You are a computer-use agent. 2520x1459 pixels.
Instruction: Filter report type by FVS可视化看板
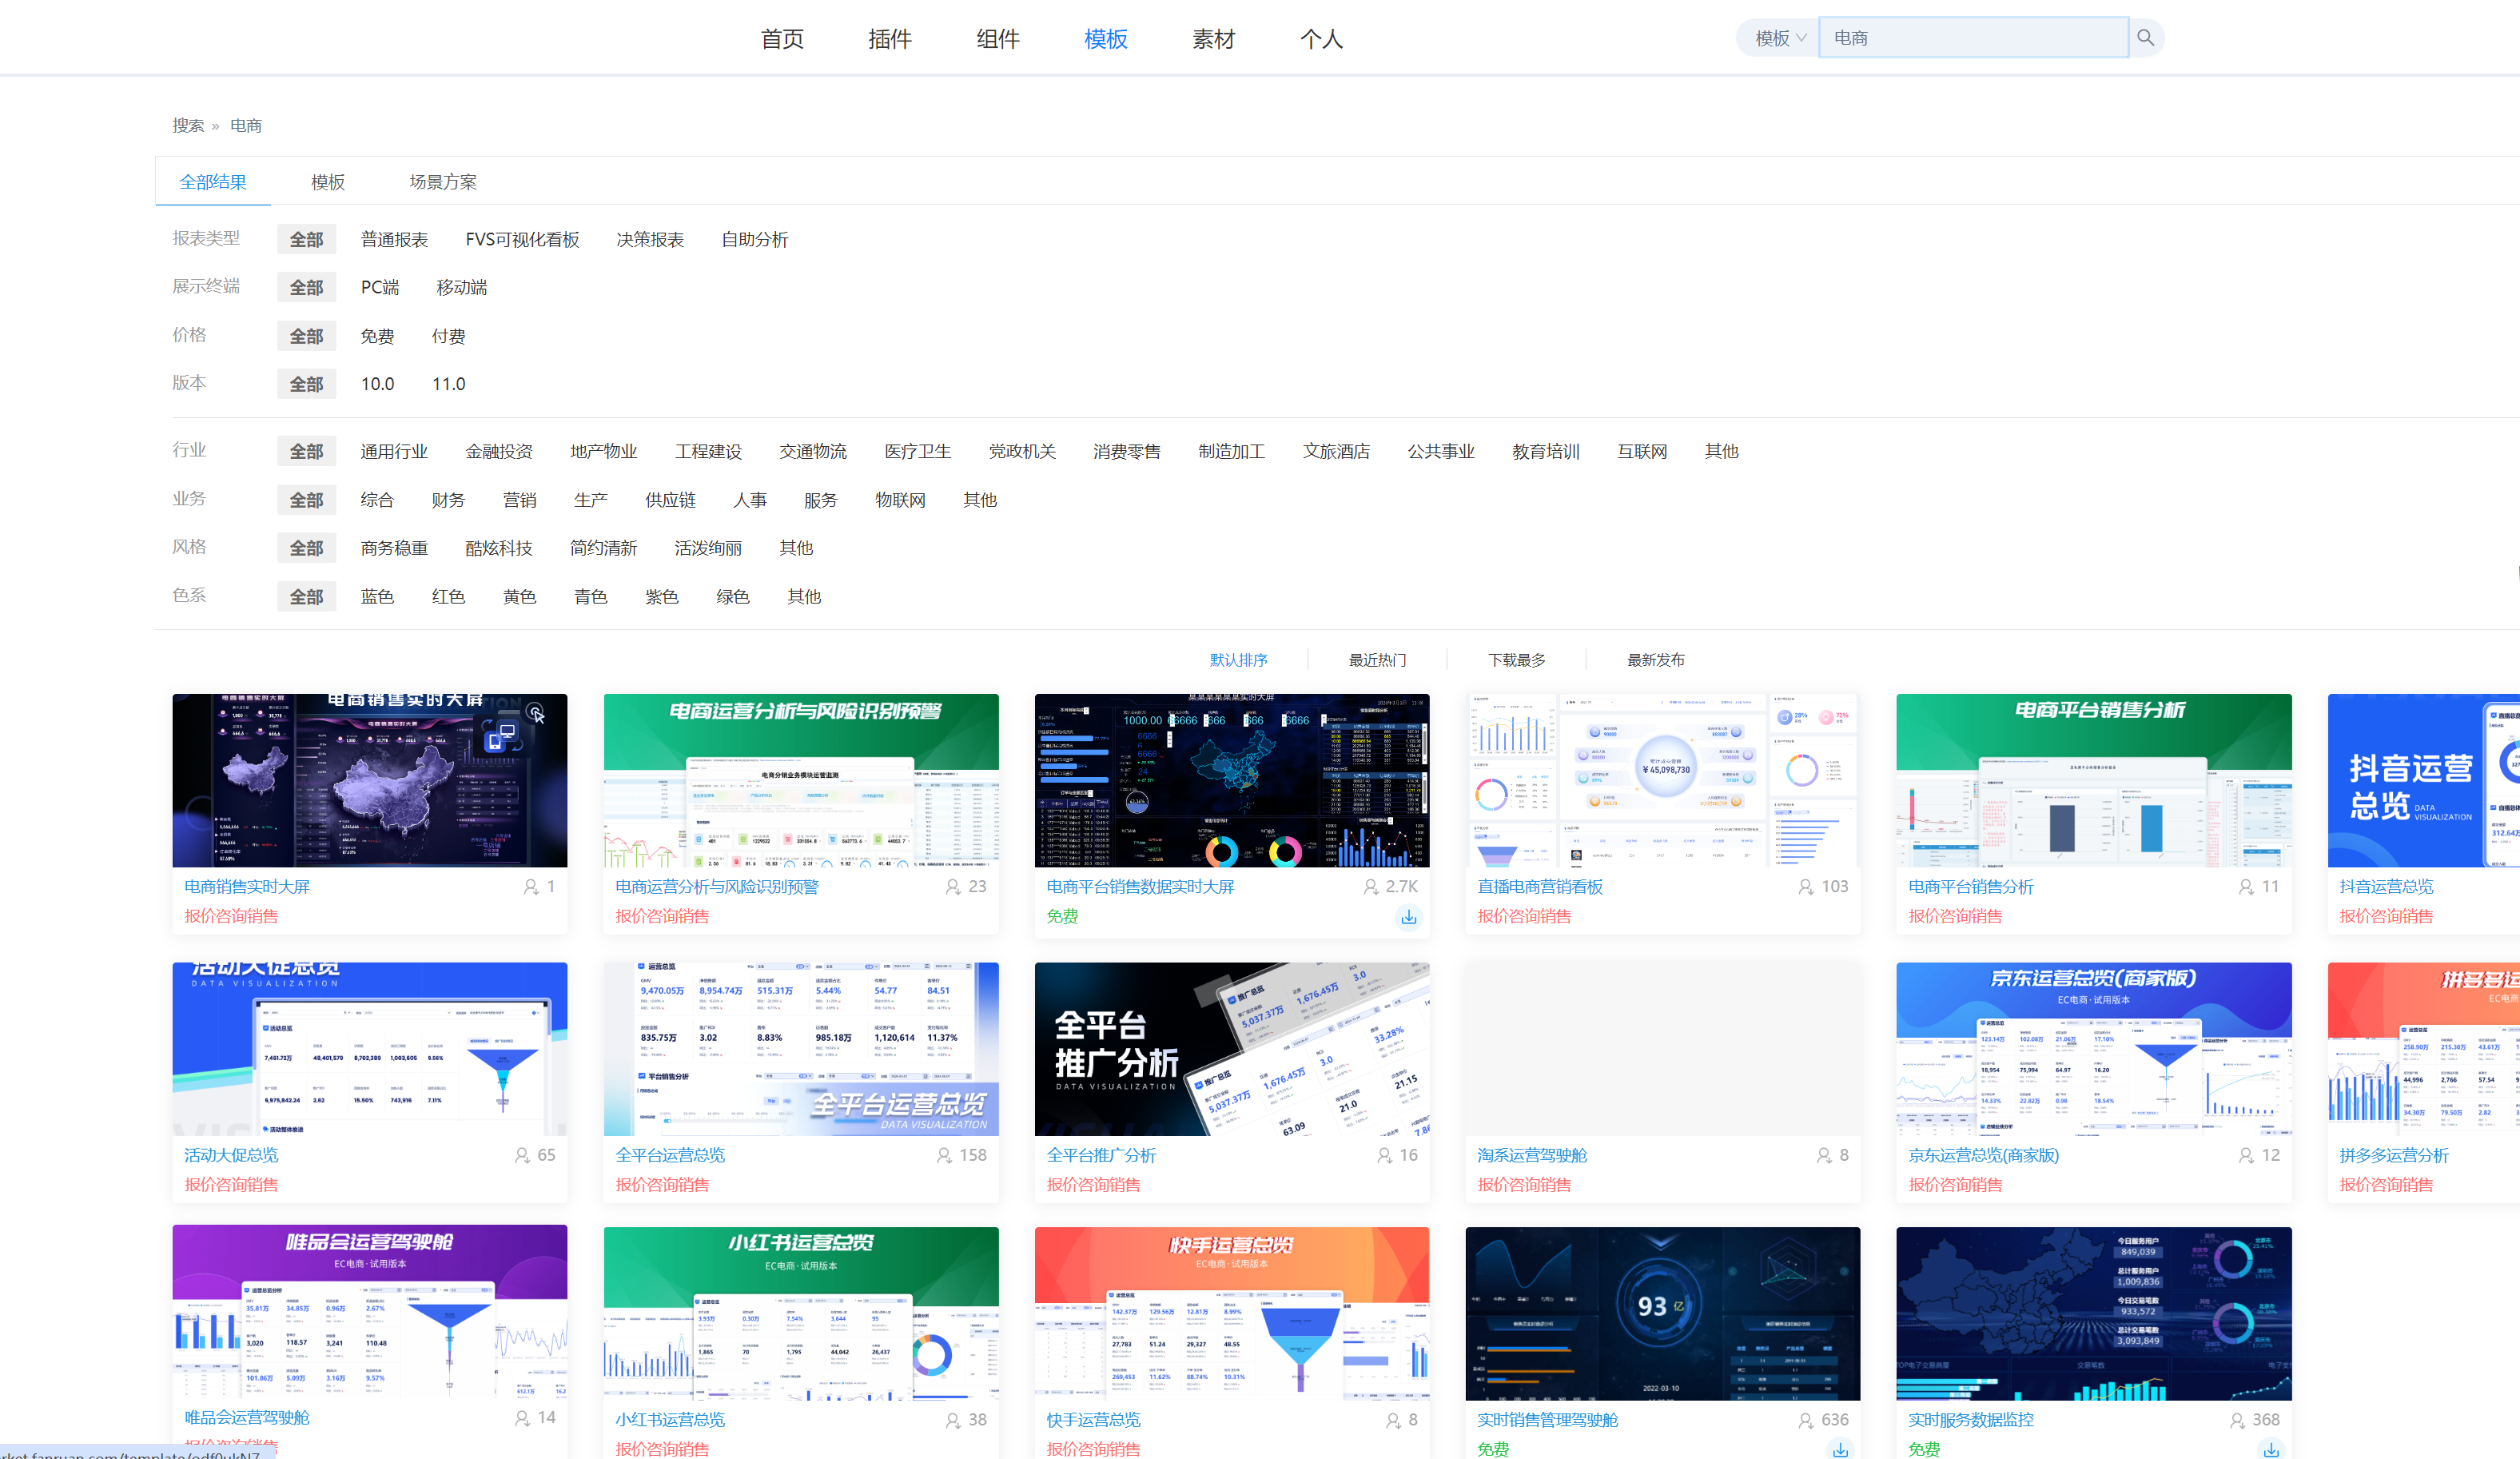pyautogui.click(x=522, y=240)
